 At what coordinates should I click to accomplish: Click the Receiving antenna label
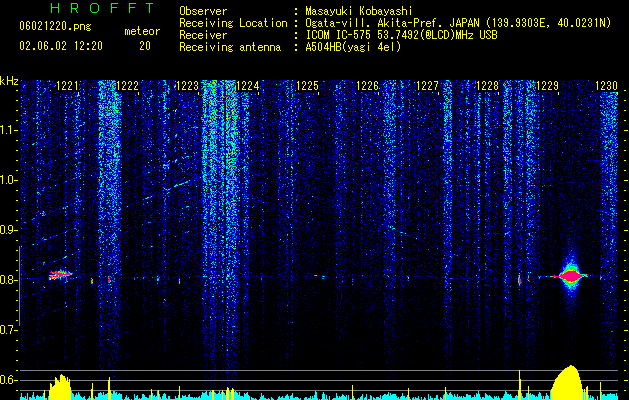pyautogui.click(x=230, y=47)
